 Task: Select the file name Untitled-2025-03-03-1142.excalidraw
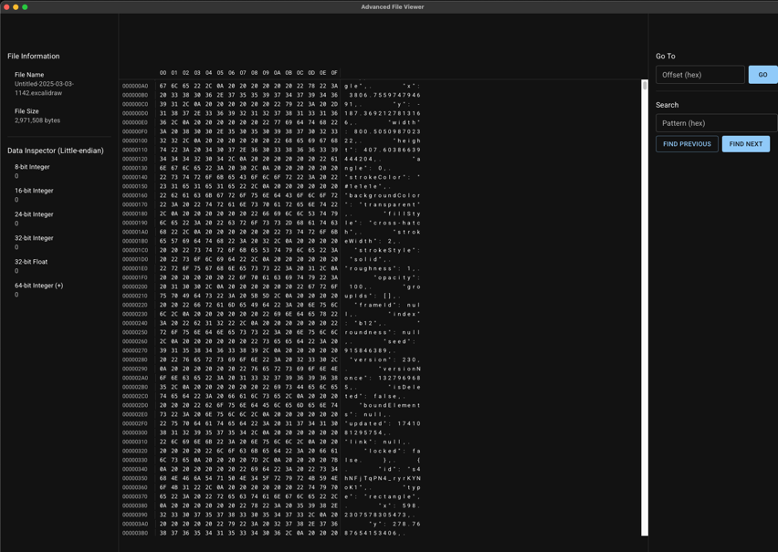(x=44, y=88)
